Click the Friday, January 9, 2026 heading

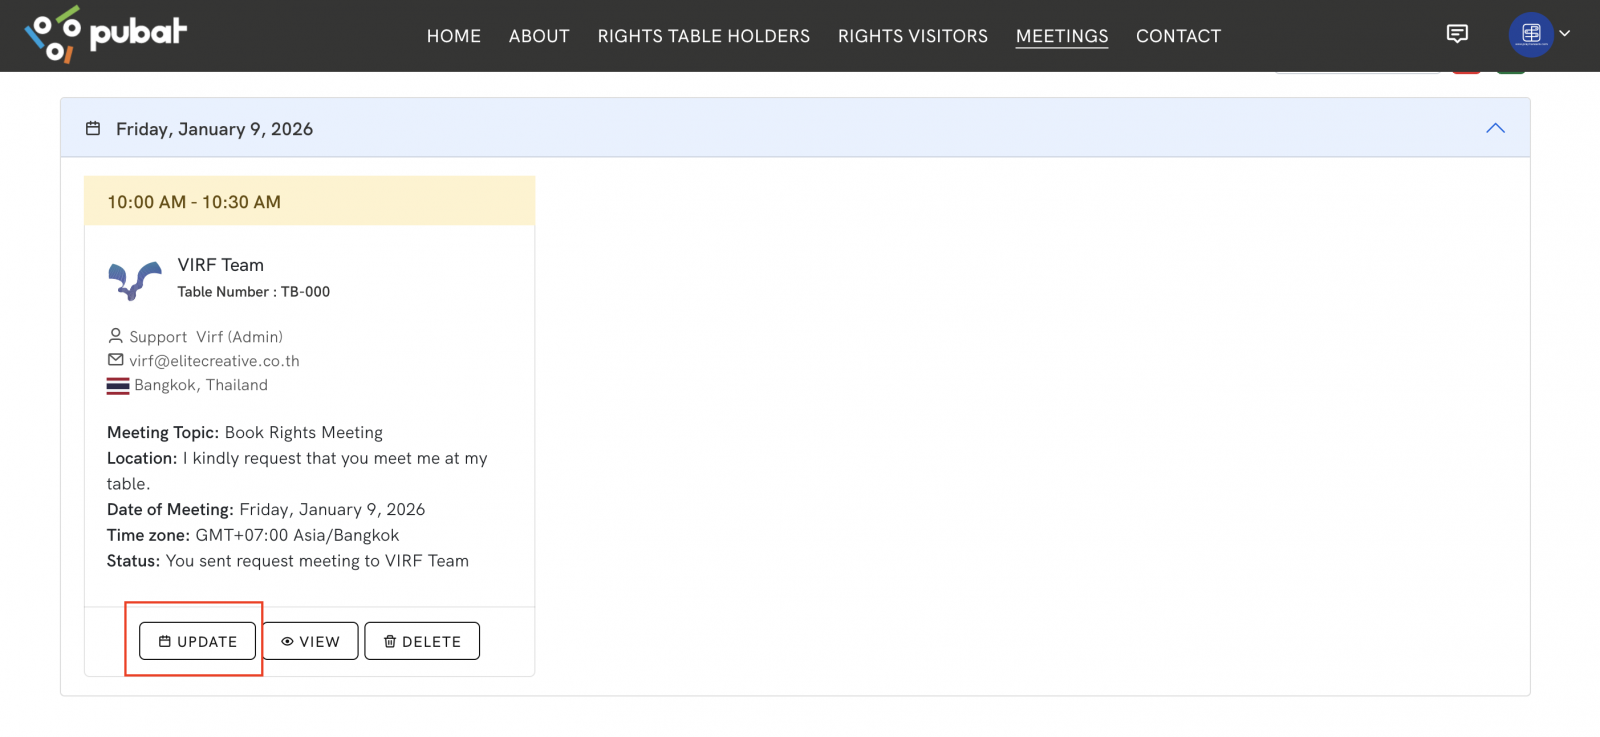[214, 129]
